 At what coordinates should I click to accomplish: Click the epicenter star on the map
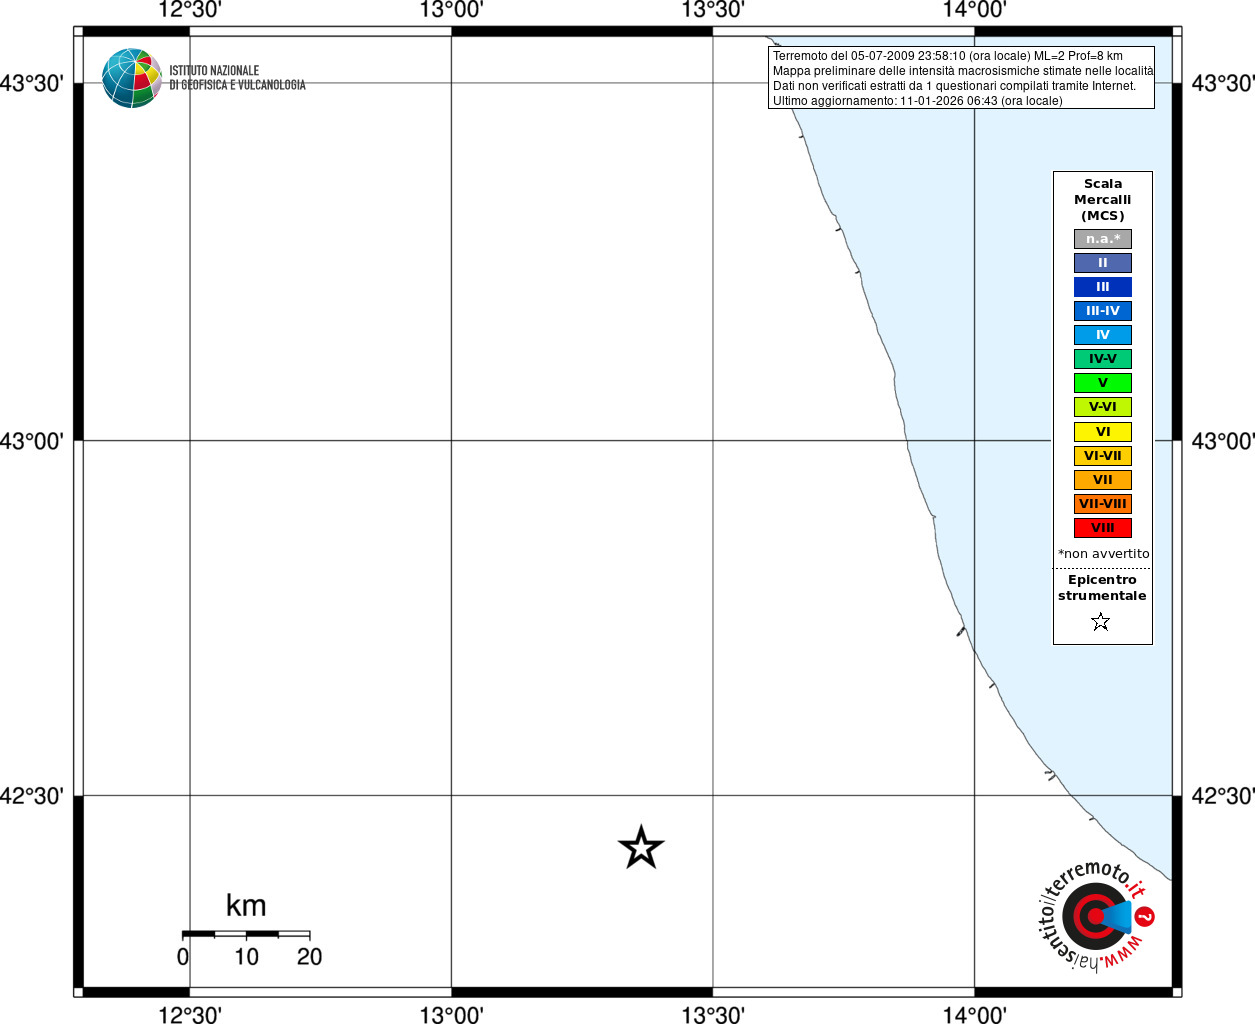pyautogui.click(x=641, y=848)
